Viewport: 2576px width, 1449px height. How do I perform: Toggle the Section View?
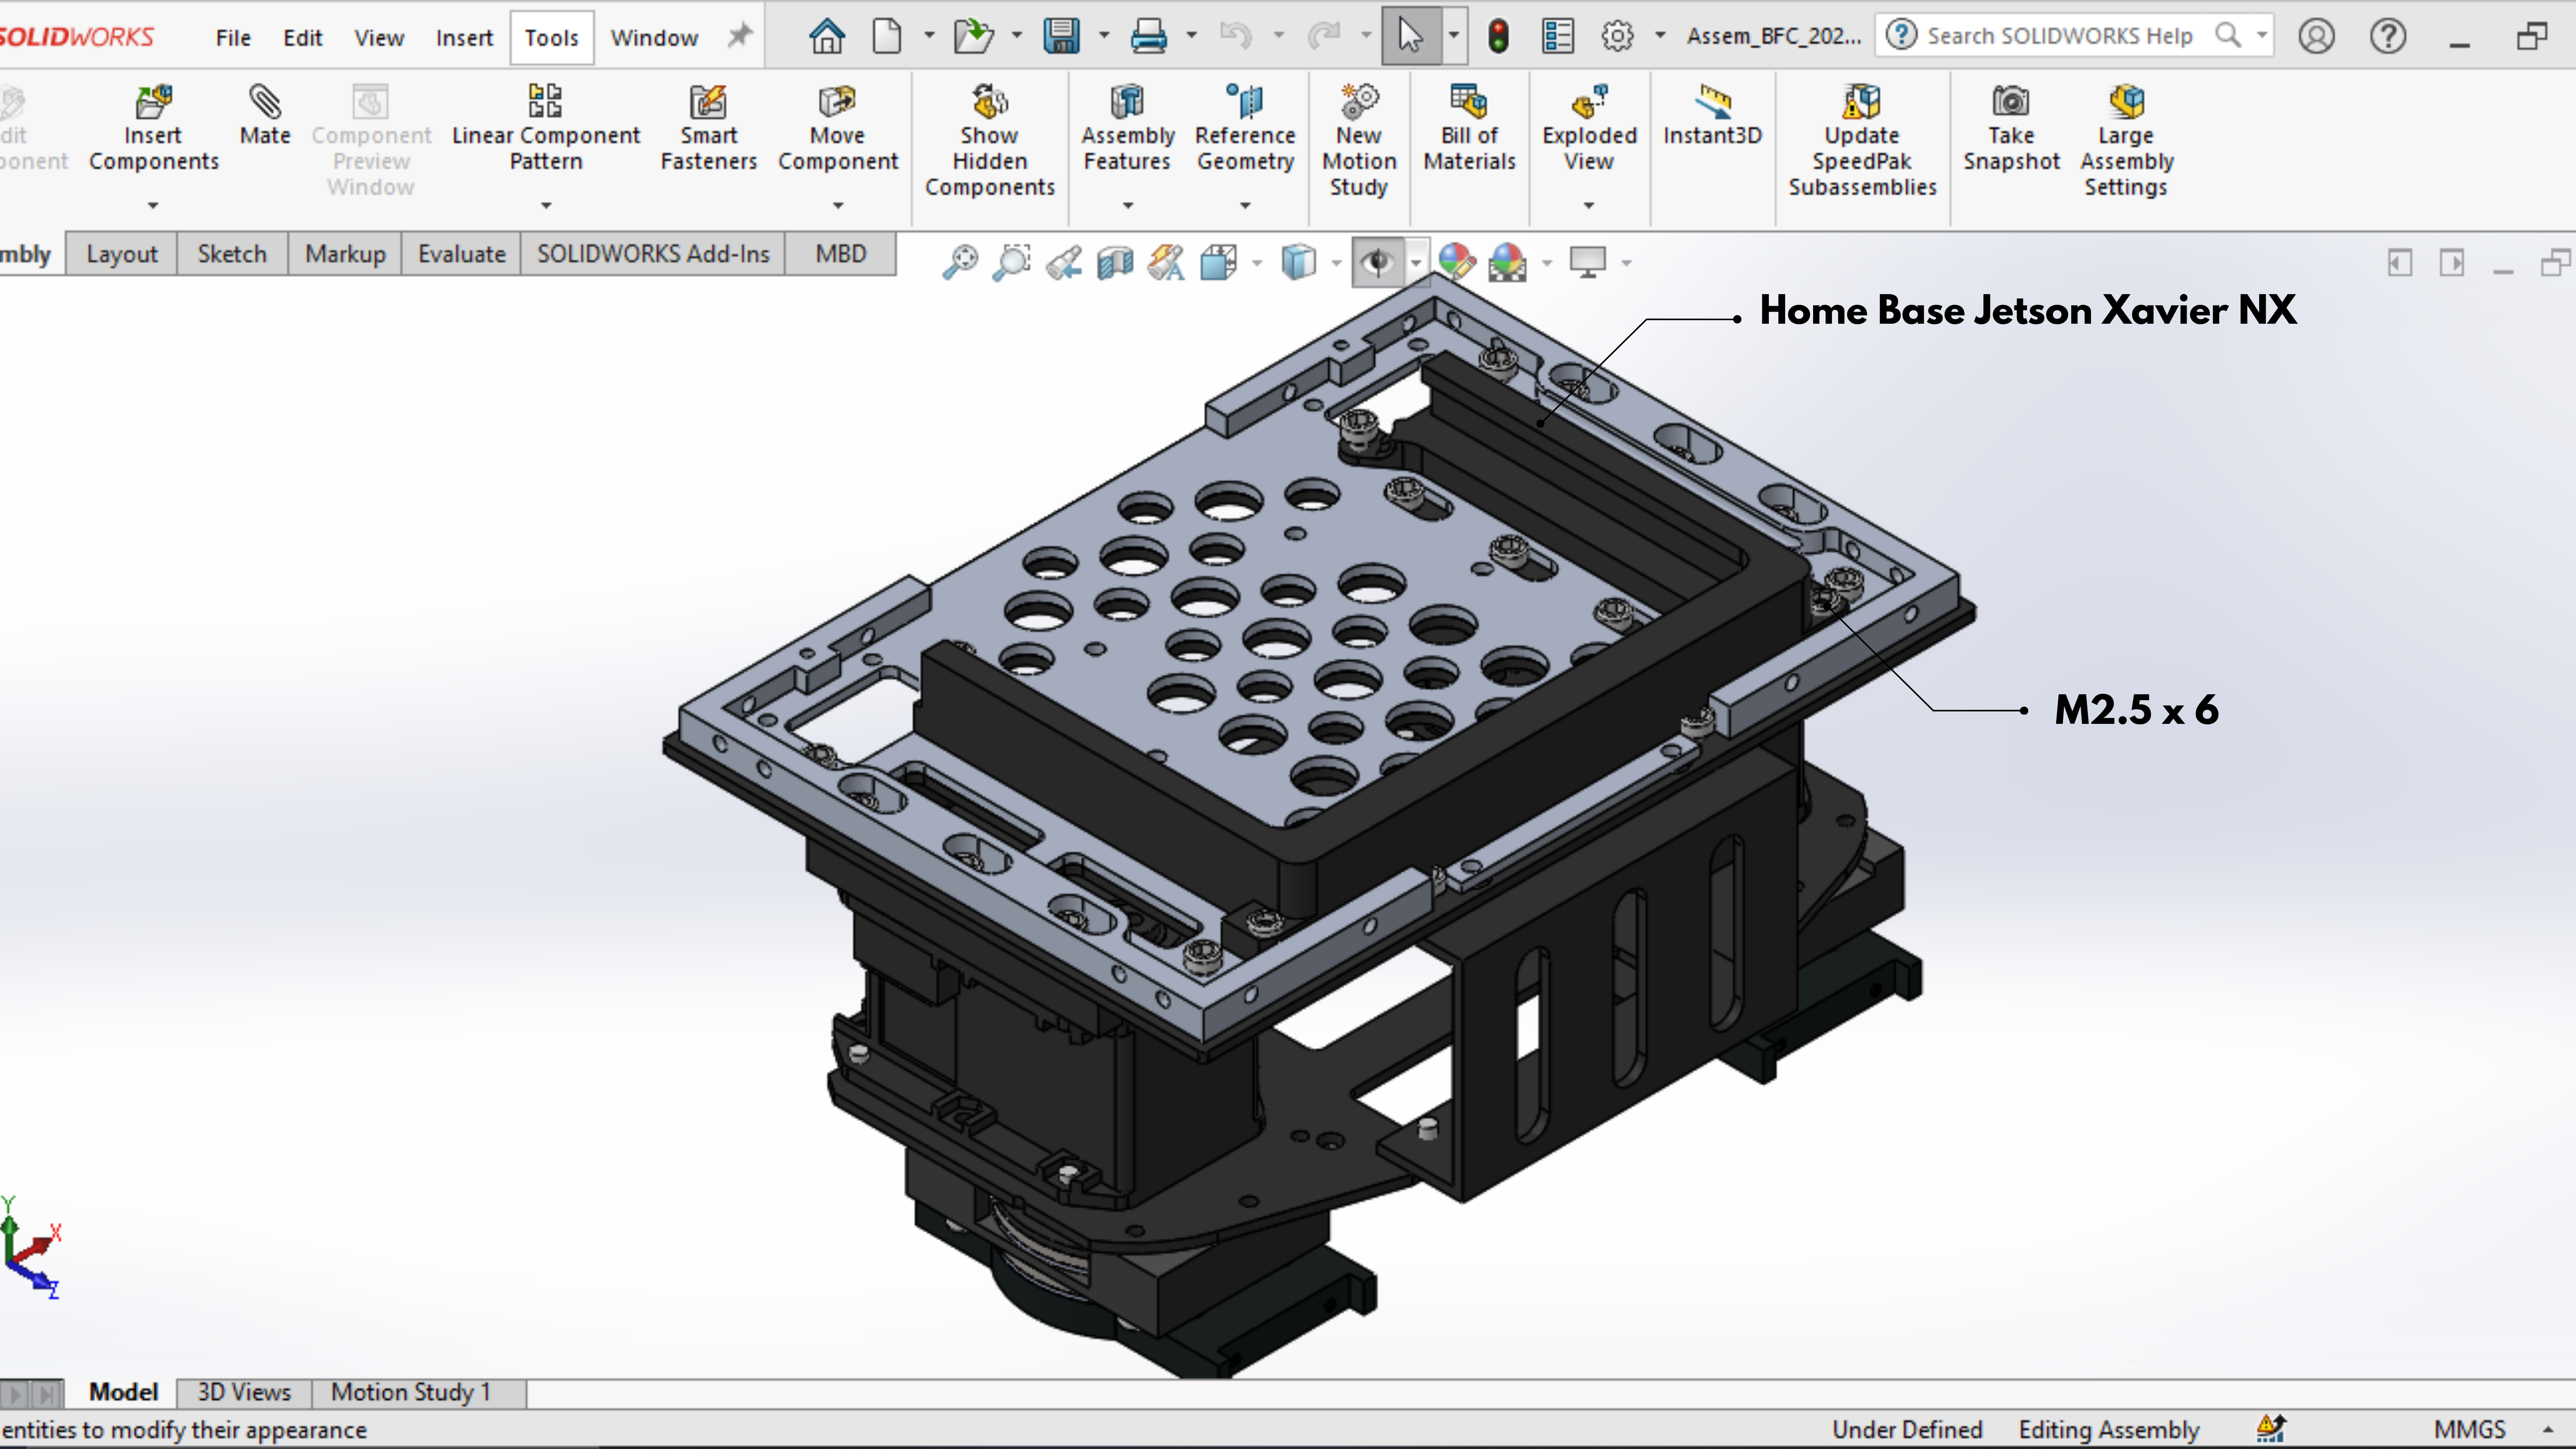point(1115,263)
